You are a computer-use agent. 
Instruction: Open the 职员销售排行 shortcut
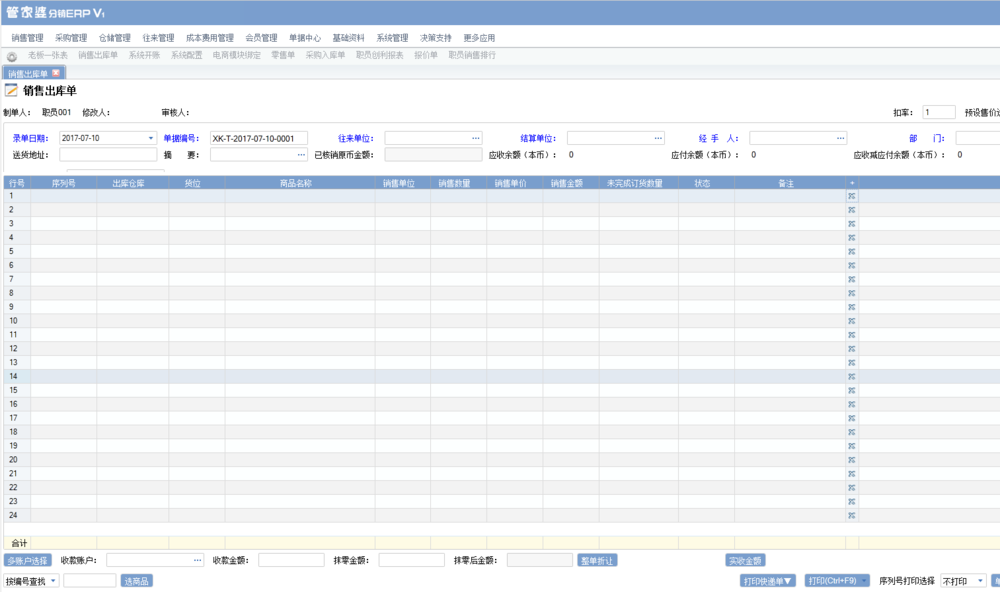point(472,55)
